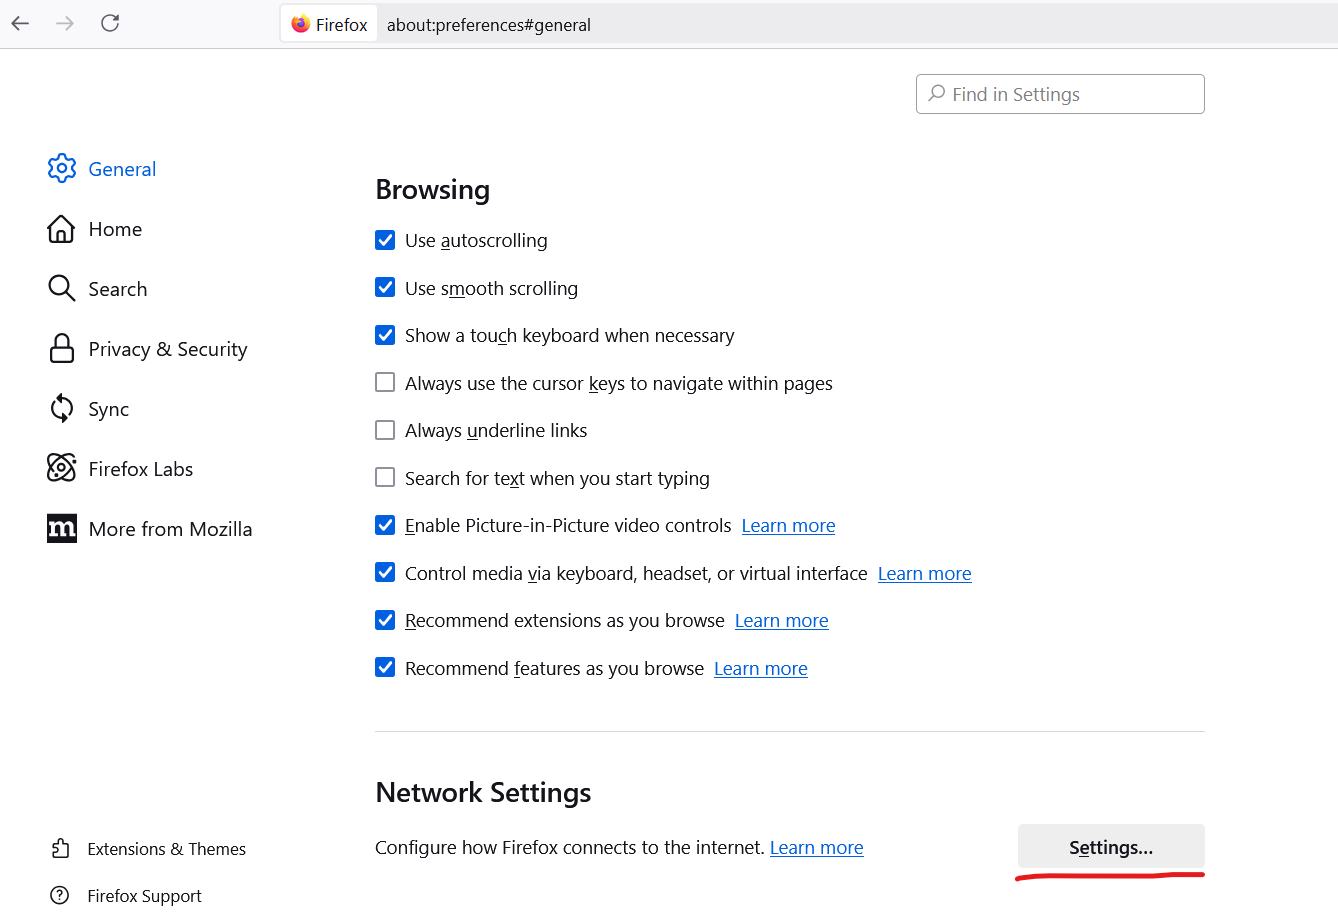Click the General gear icon
The image size is (1338, 915).
[62, 169]
